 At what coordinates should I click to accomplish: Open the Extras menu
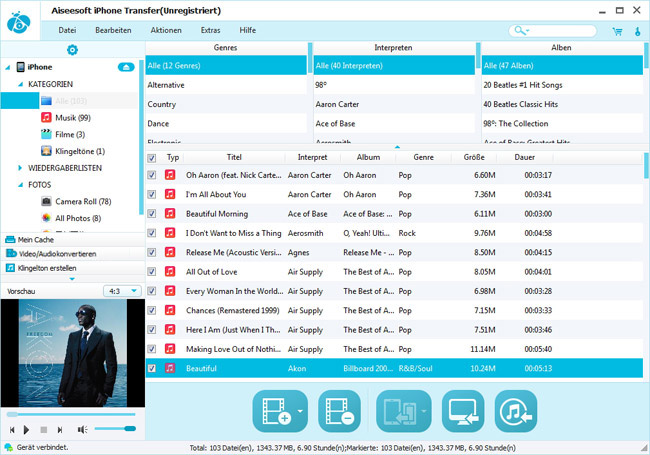(x=211, y=30)
